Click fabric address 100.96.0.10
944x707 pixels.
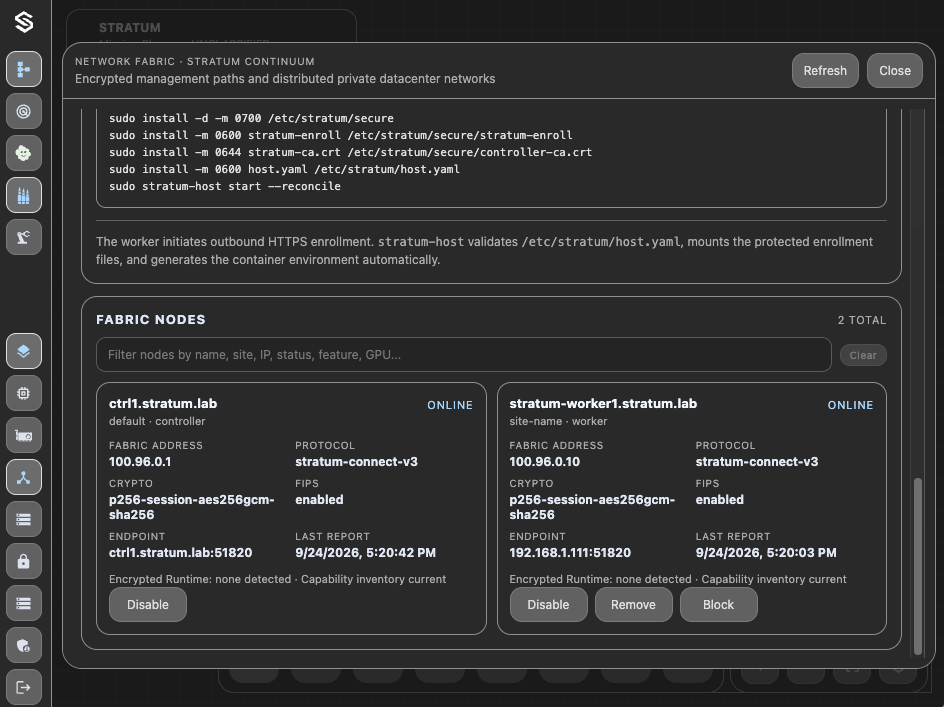point(544,462)
